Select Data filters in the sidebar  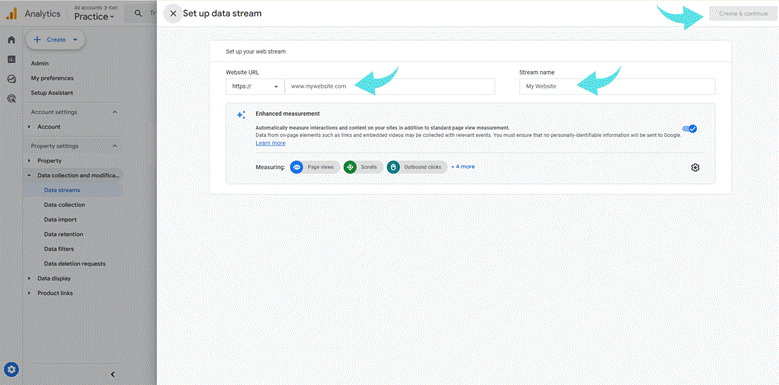[59, 249]
